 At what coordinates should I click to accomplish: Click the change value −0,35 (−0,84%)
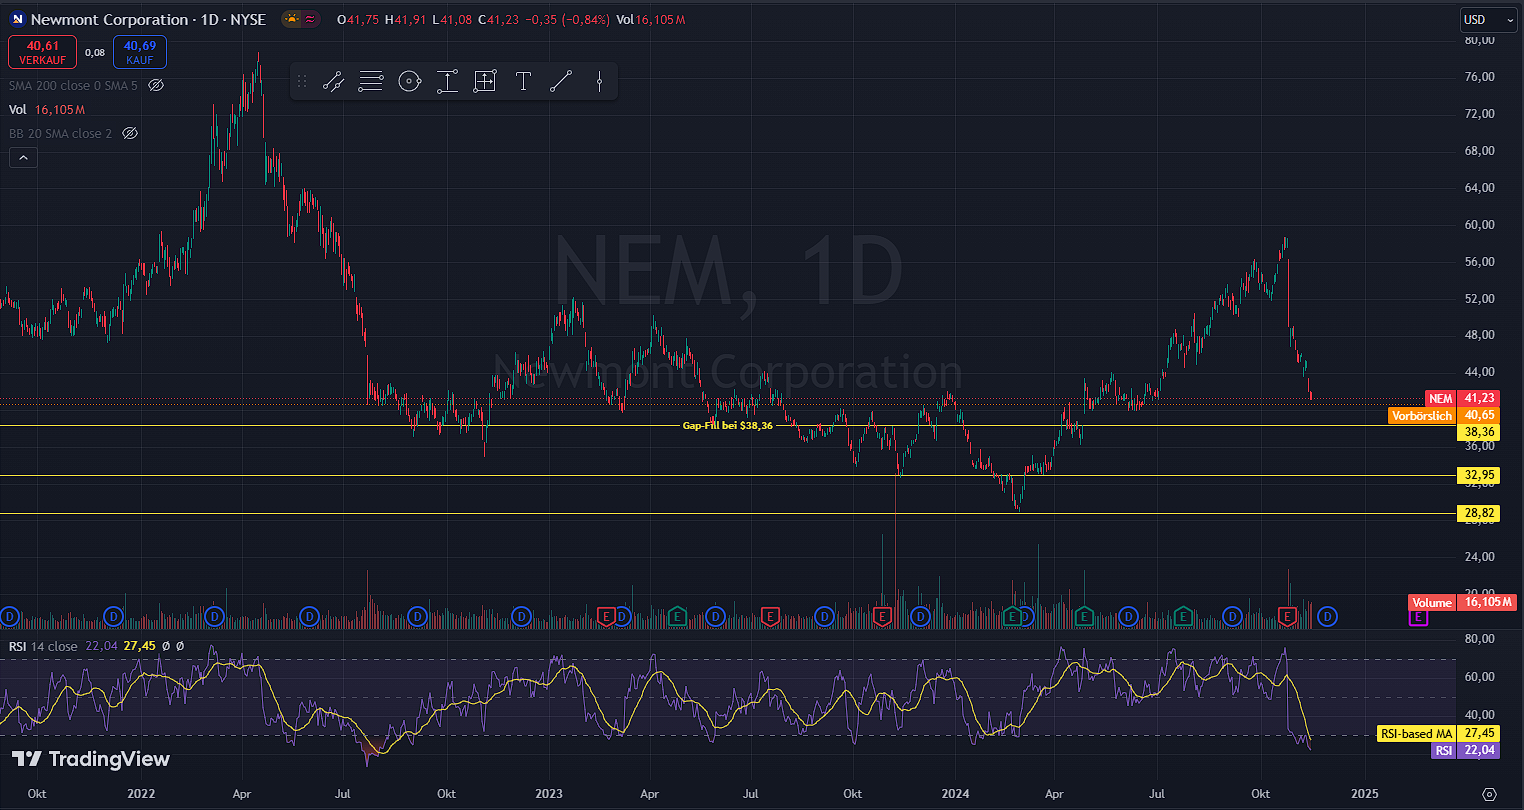click(568, 19)
